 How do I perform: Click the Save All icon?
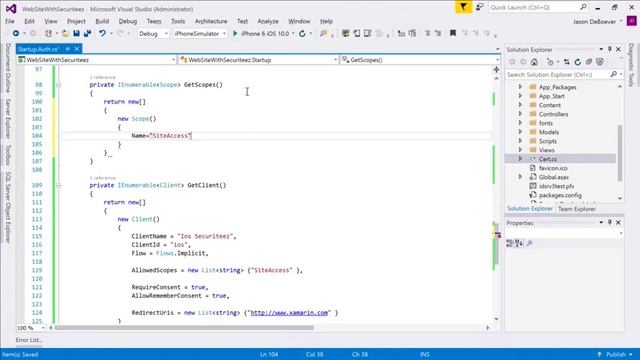click(x=87, y=33)
